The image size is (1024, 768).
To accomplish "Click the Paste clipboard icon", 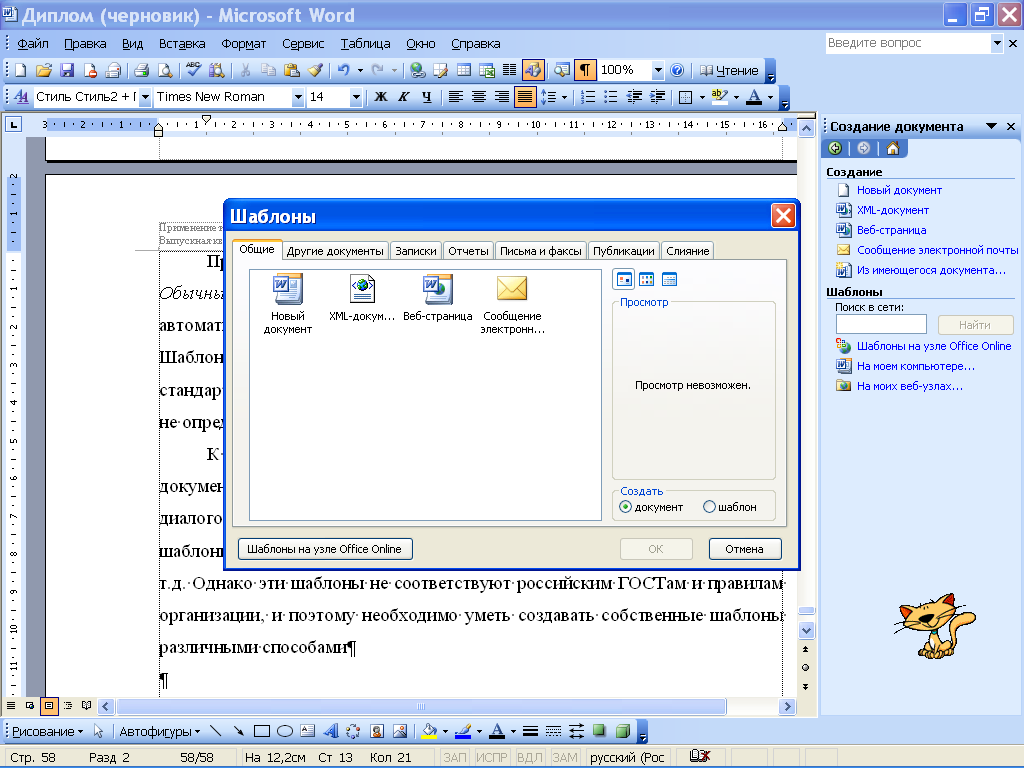I will [x=291, y=70].
